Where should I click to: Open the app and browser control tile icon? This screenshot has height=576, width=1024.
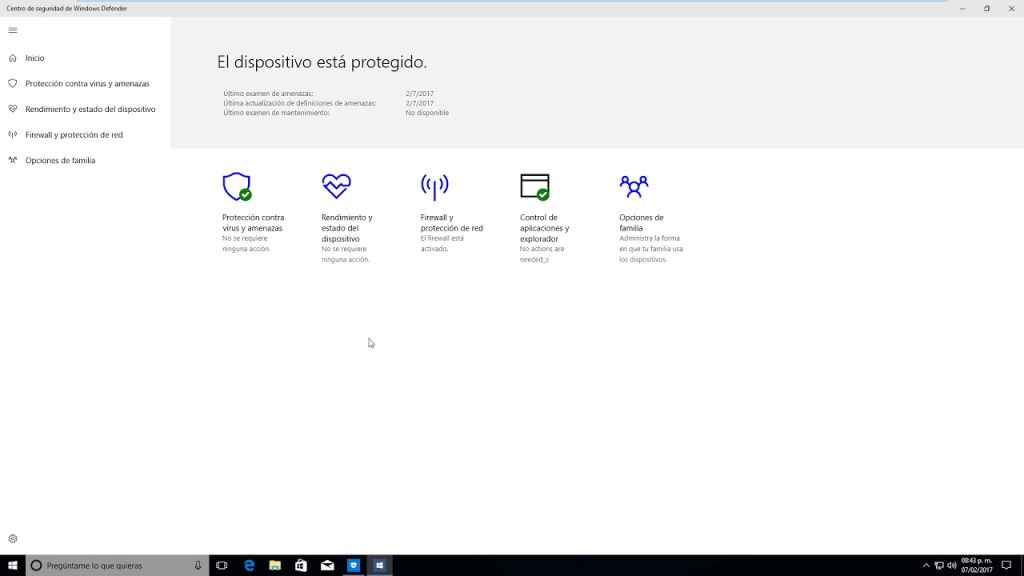tap(535, 187)
